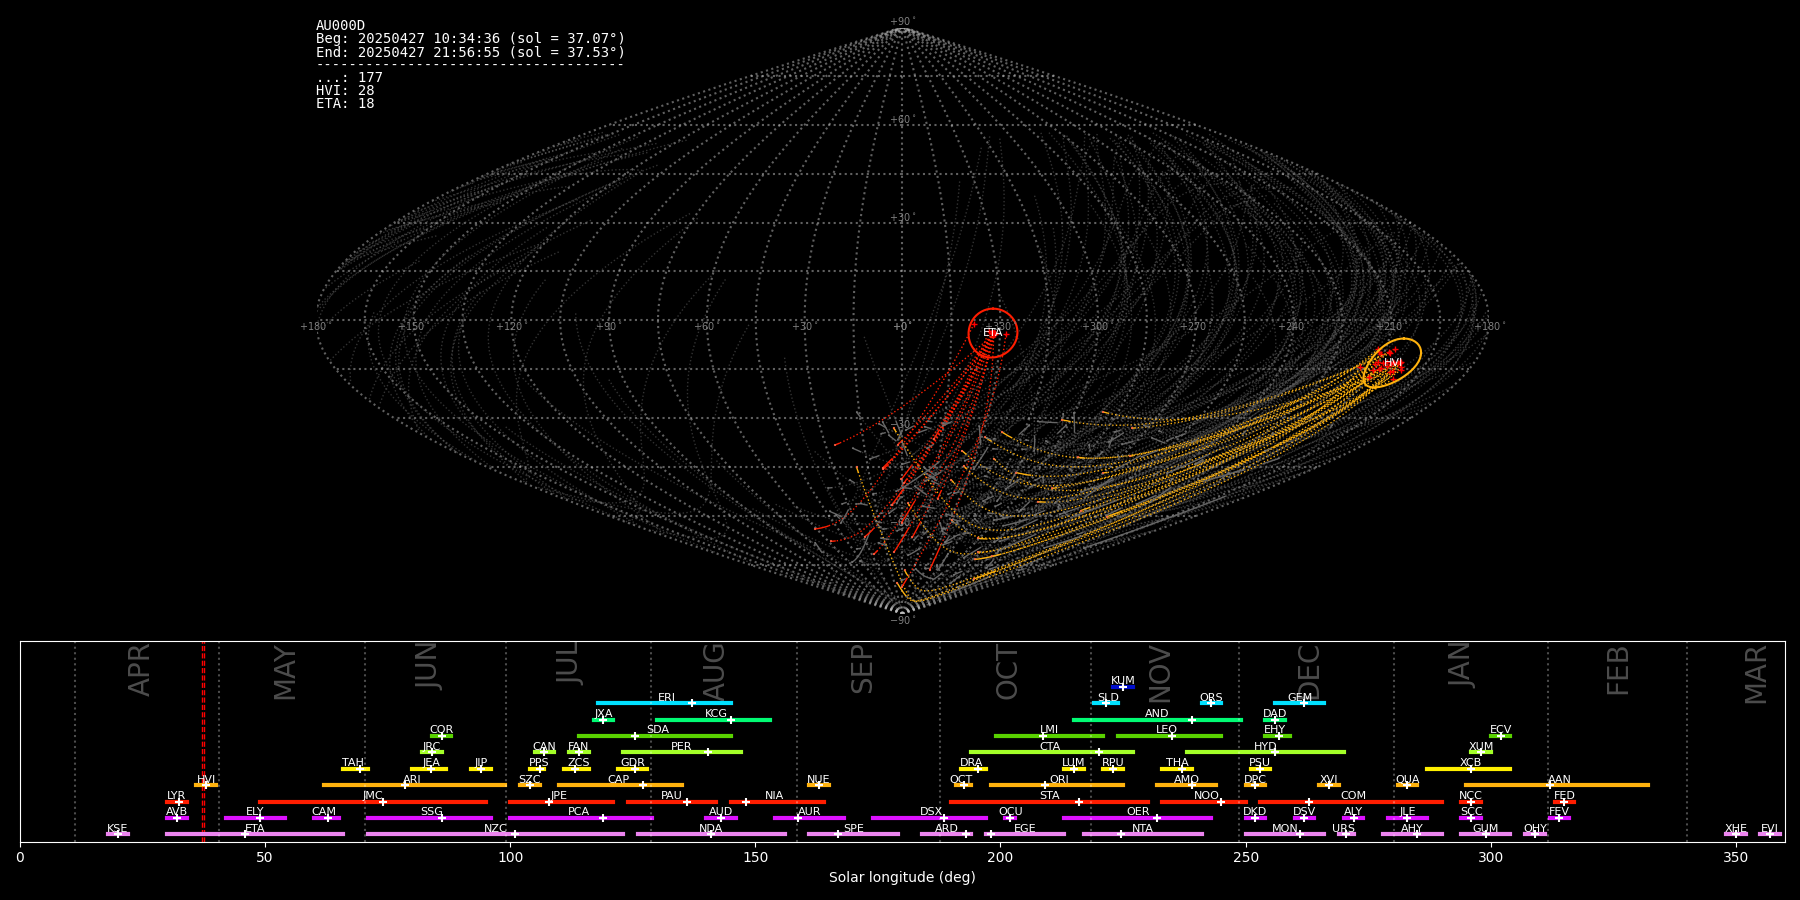The width and height of the screenshot is (1800, 900).
Task: Click the '...: 177' sporadic count line
Action: [349, 78]
